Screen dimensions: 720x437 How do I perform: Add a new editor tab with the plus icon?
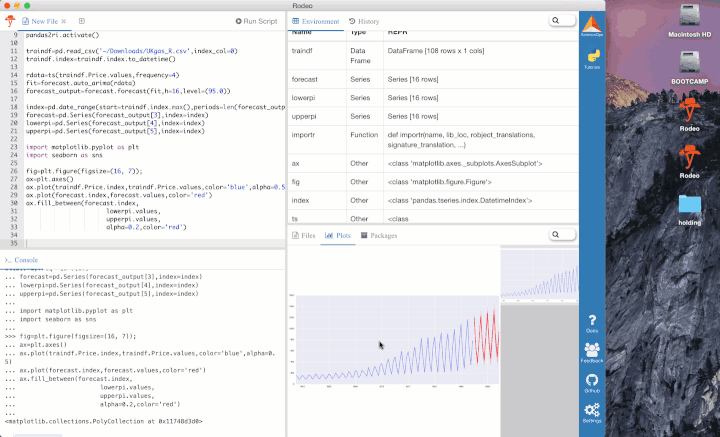(82, 21)
